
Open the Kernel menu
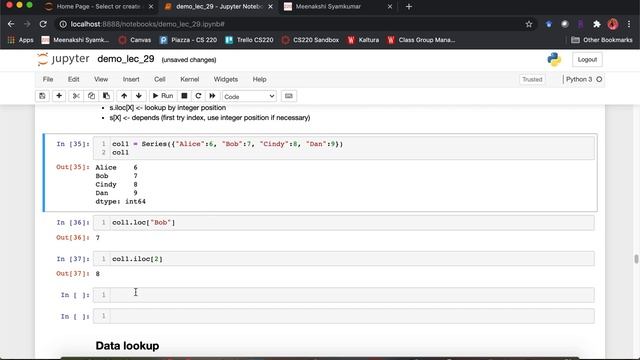pyautogui.click(x=189, y=79)
